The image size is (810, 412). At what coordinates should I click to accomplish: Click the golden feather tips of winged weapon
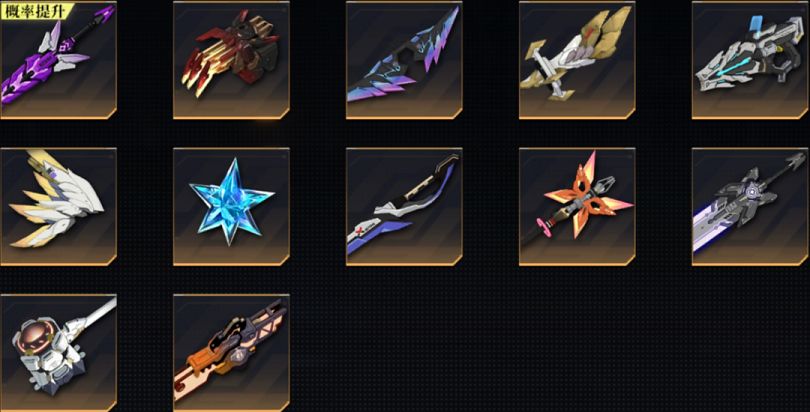pos(26,219)
